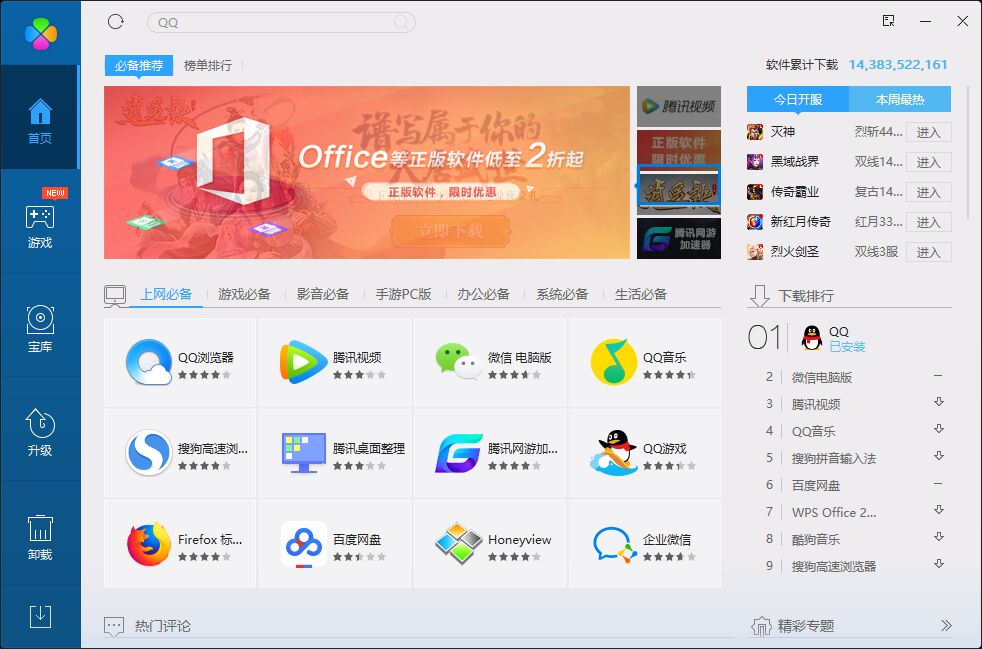Screen dimensions: 982x649
Task: Click 进入 button for 烈火剑圣
Action: coord(928,252)
